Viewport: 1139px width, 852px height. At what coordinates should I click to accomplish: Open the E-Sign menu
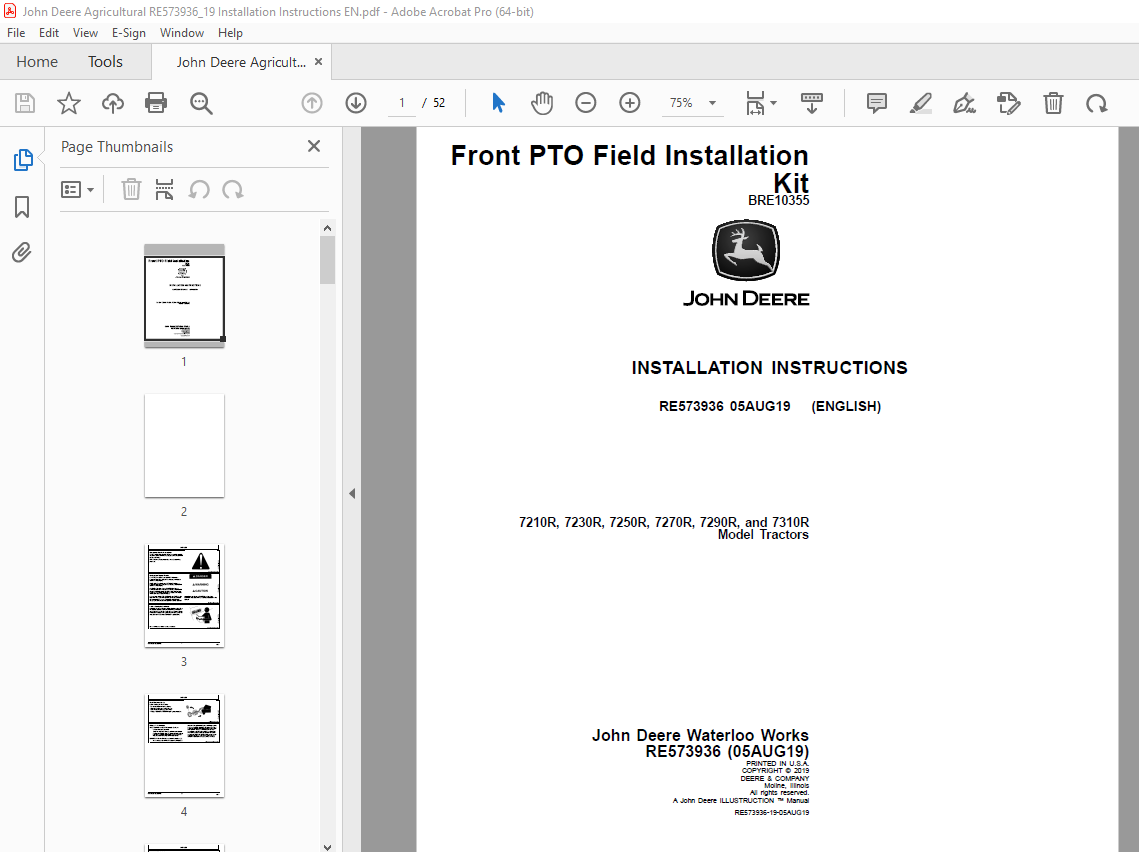point(129,33)
